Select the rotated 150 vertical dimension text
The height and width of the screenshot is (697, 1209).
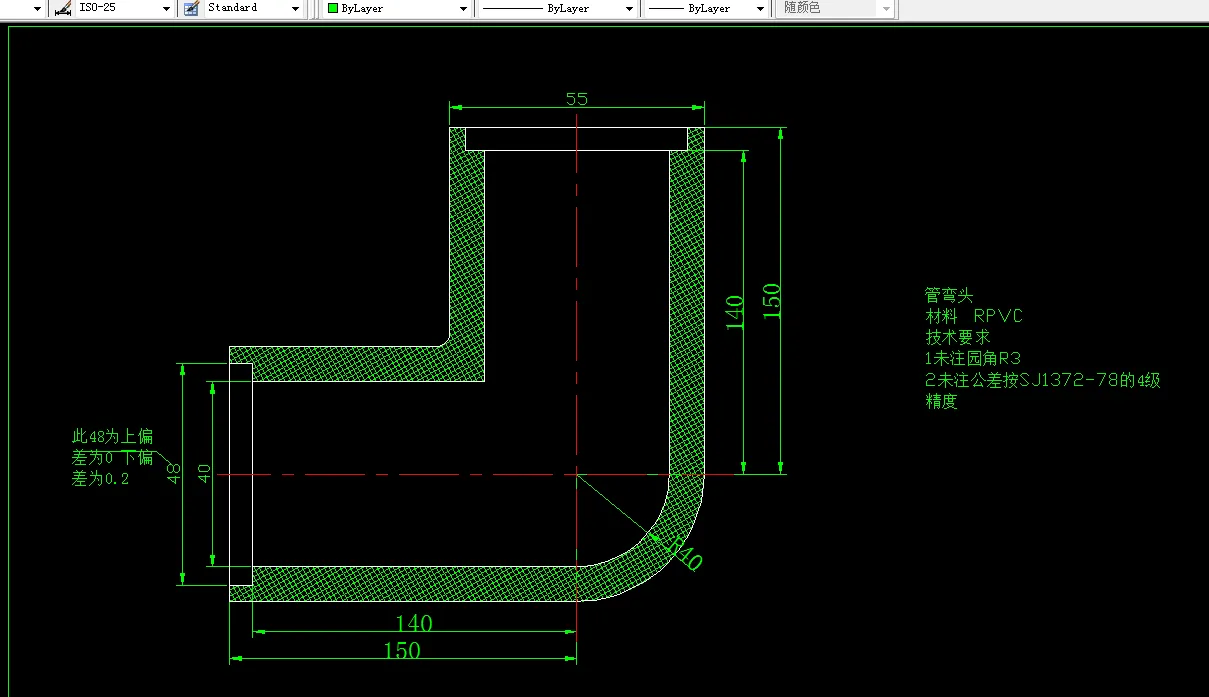point(771,301)
